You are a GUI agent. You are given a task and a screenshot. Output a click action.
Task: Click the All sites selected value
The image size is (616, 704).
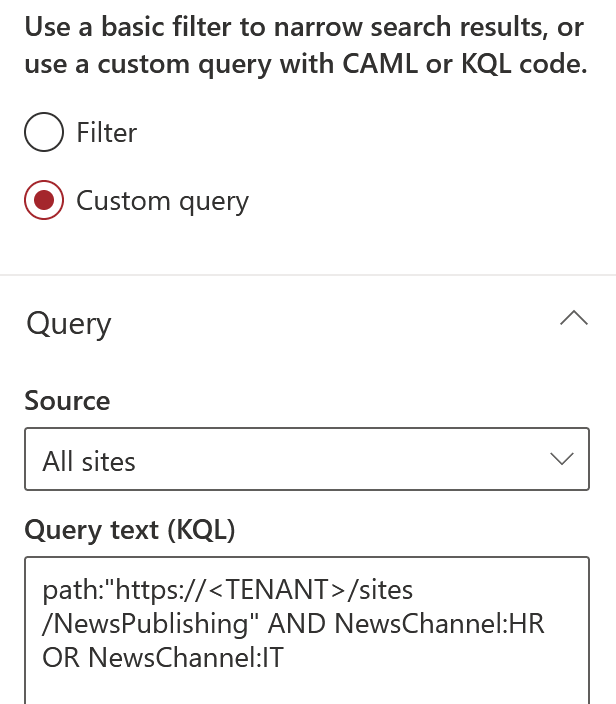[89, 462]
